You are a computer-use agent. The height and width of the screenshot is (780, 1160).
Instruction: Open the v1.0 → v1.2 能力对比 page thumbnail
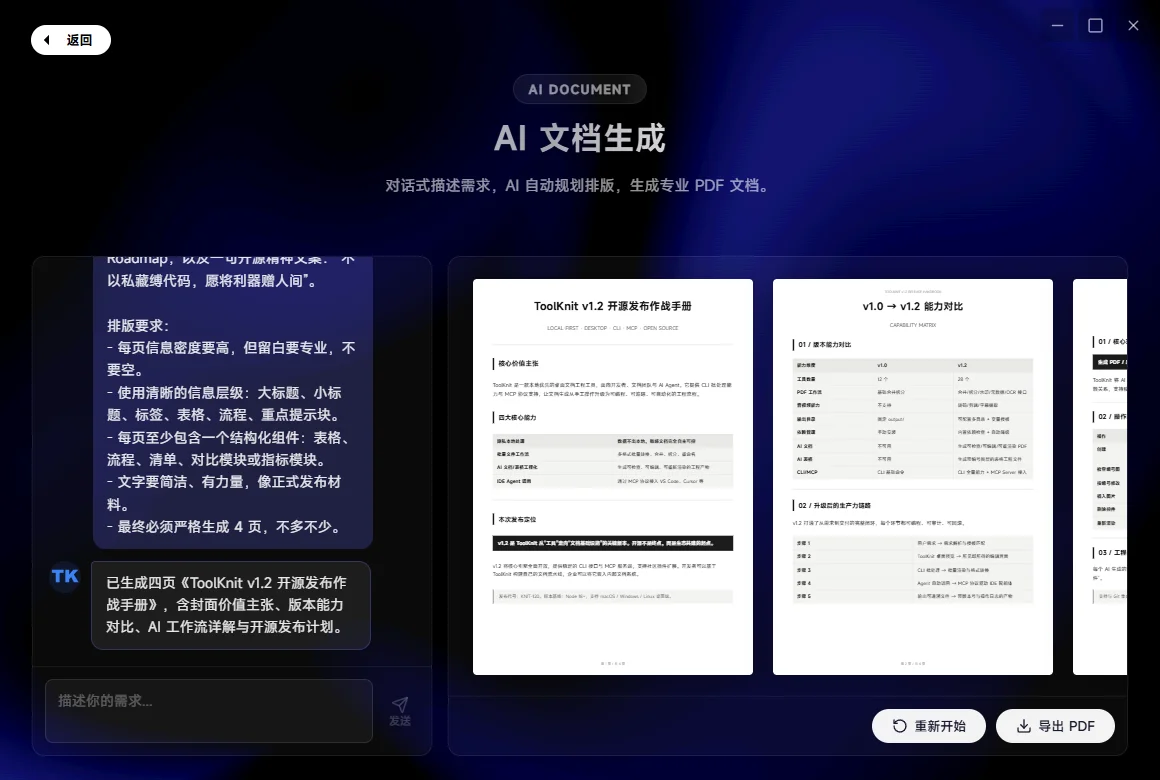click(912, 477)
